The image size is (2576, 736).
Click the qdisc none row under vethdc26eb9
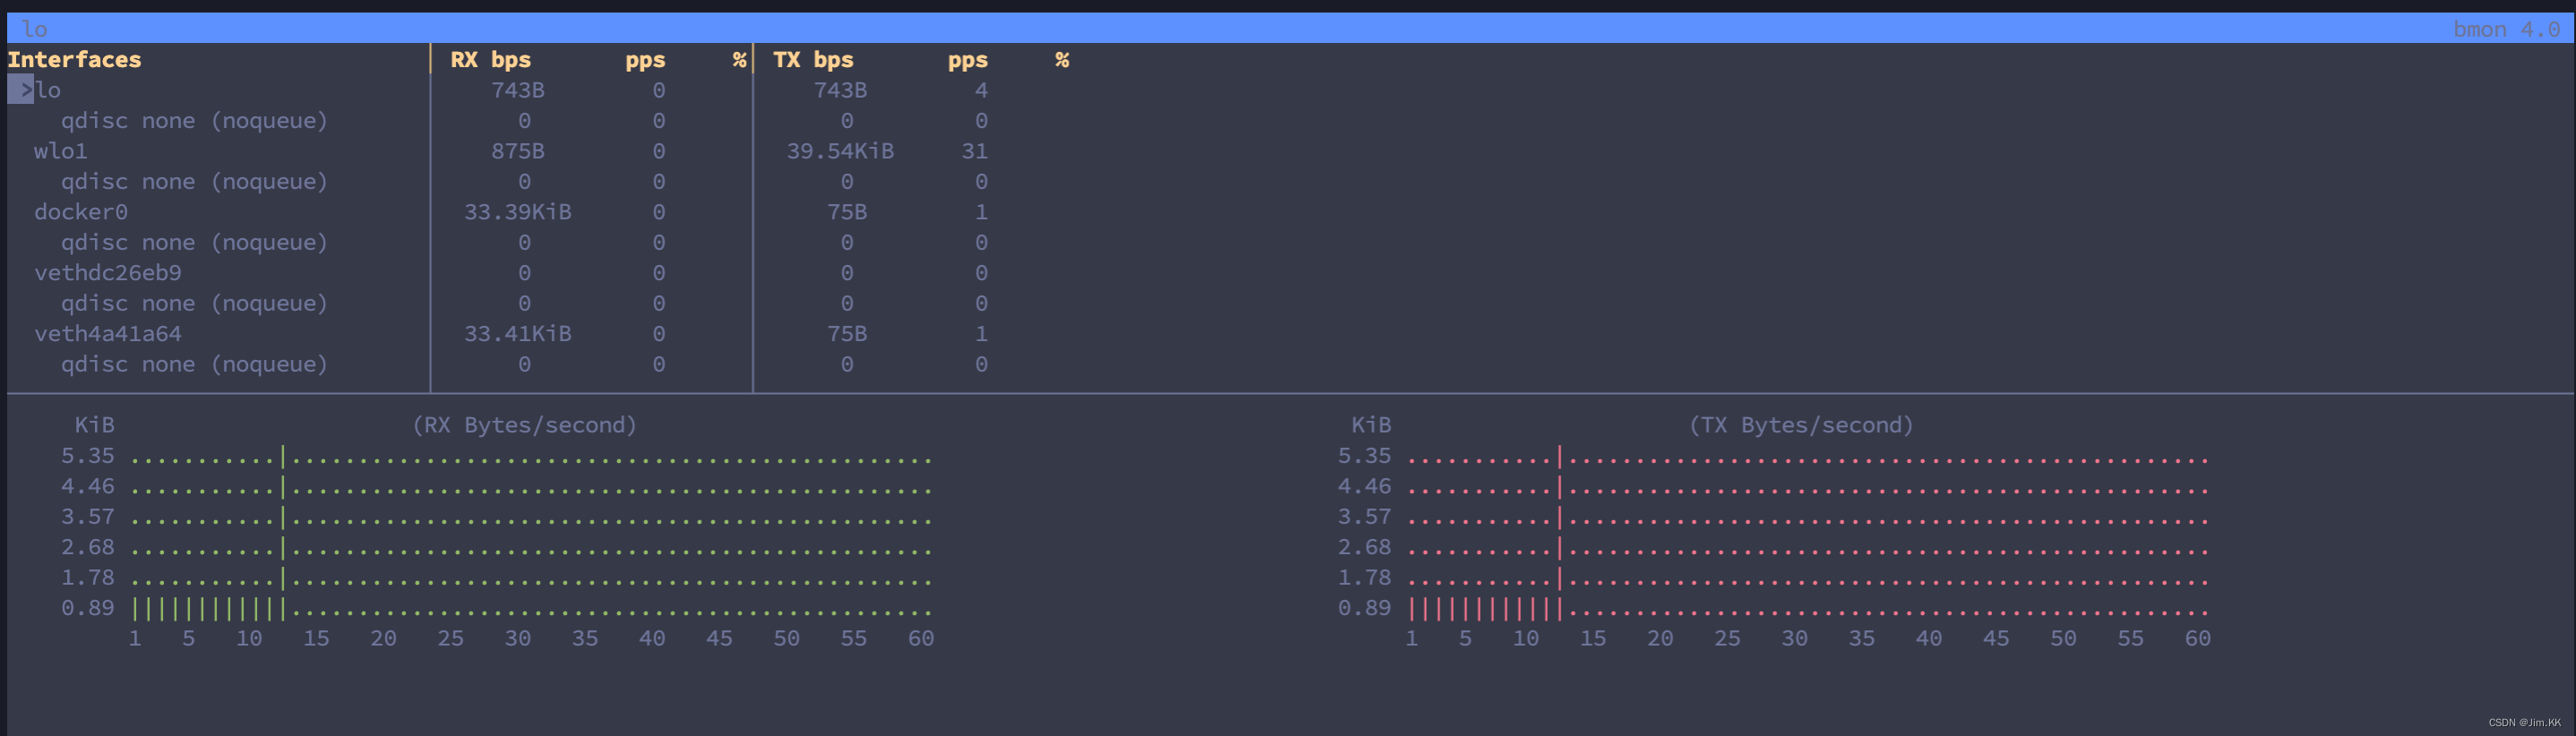point(194,304)
